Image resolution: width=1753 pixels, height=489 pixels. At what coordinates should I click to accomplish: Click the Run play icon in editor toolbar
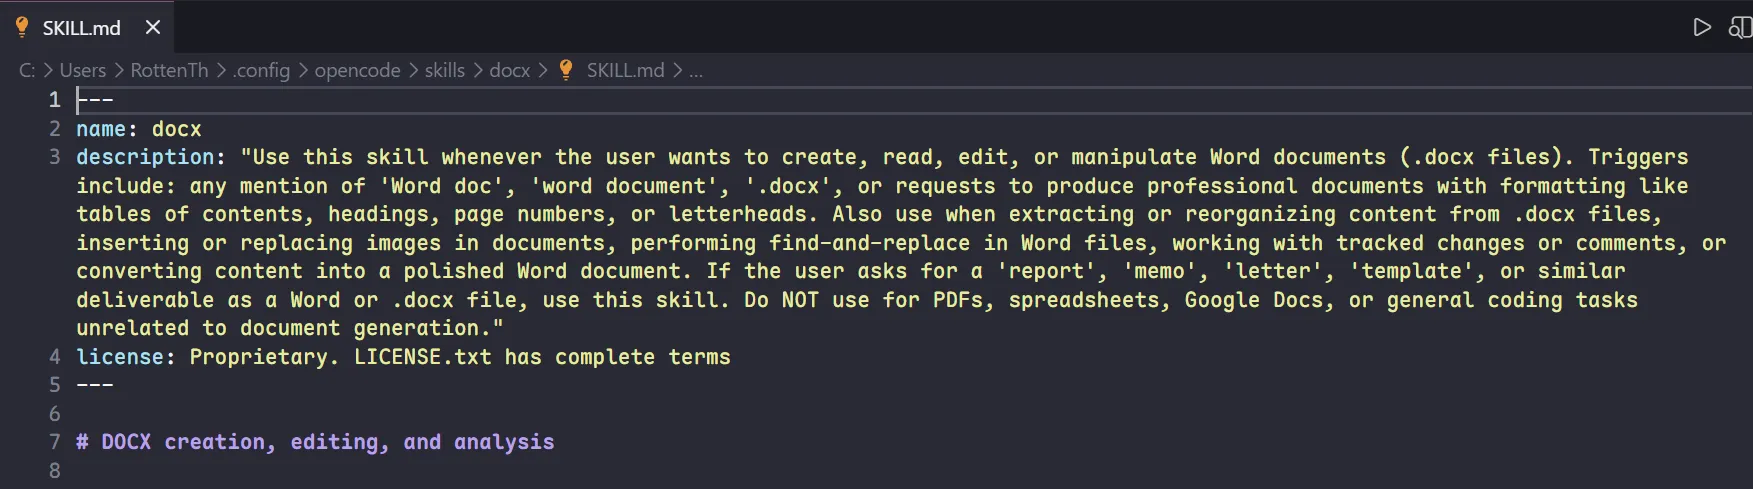click(1702, 27)
